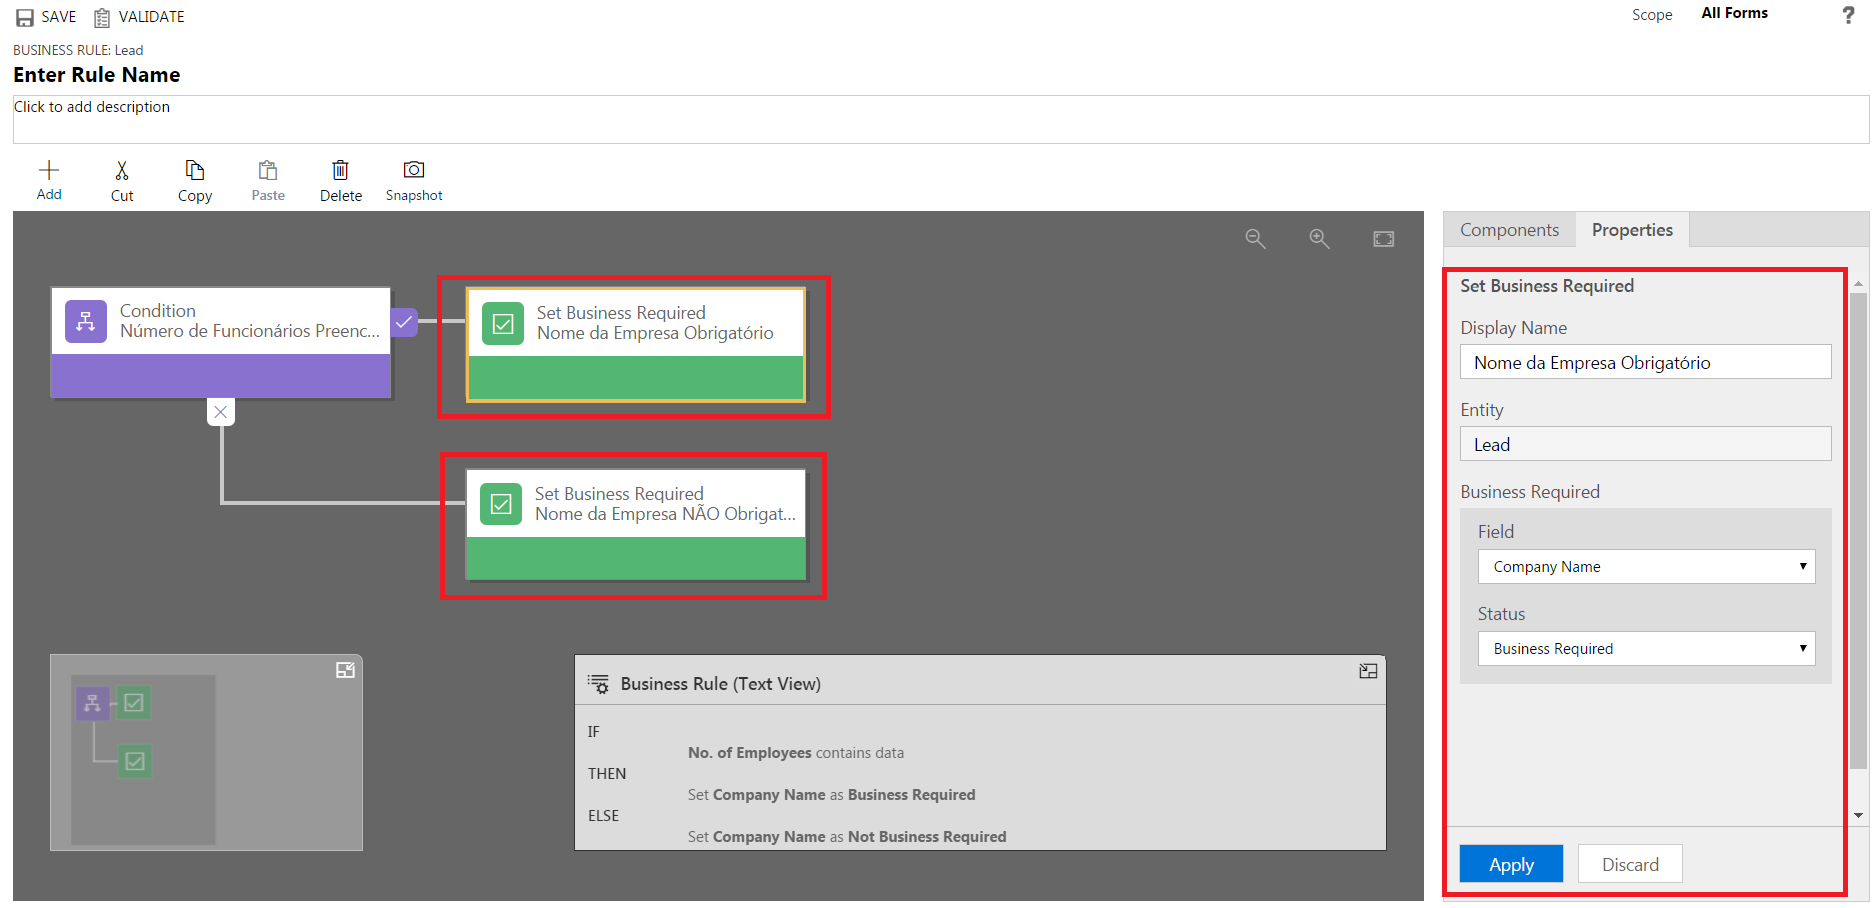Discard the property changes

(x=1629, y=864)
